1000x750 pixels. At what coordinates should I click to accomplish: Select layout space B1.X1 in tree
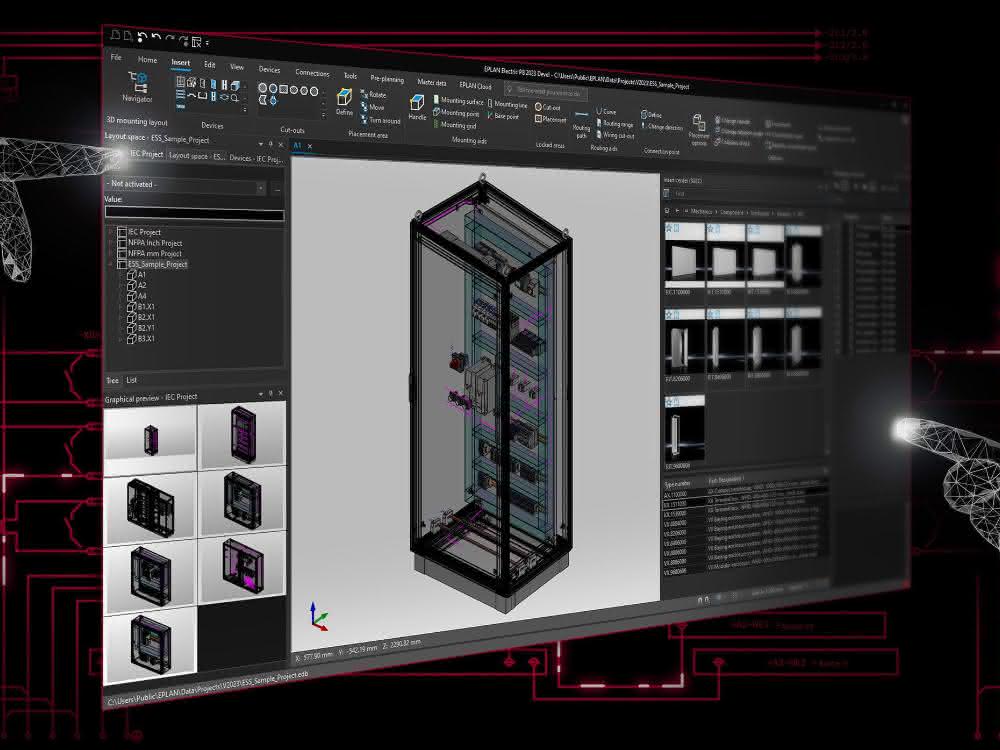click(x=141, y=307)
